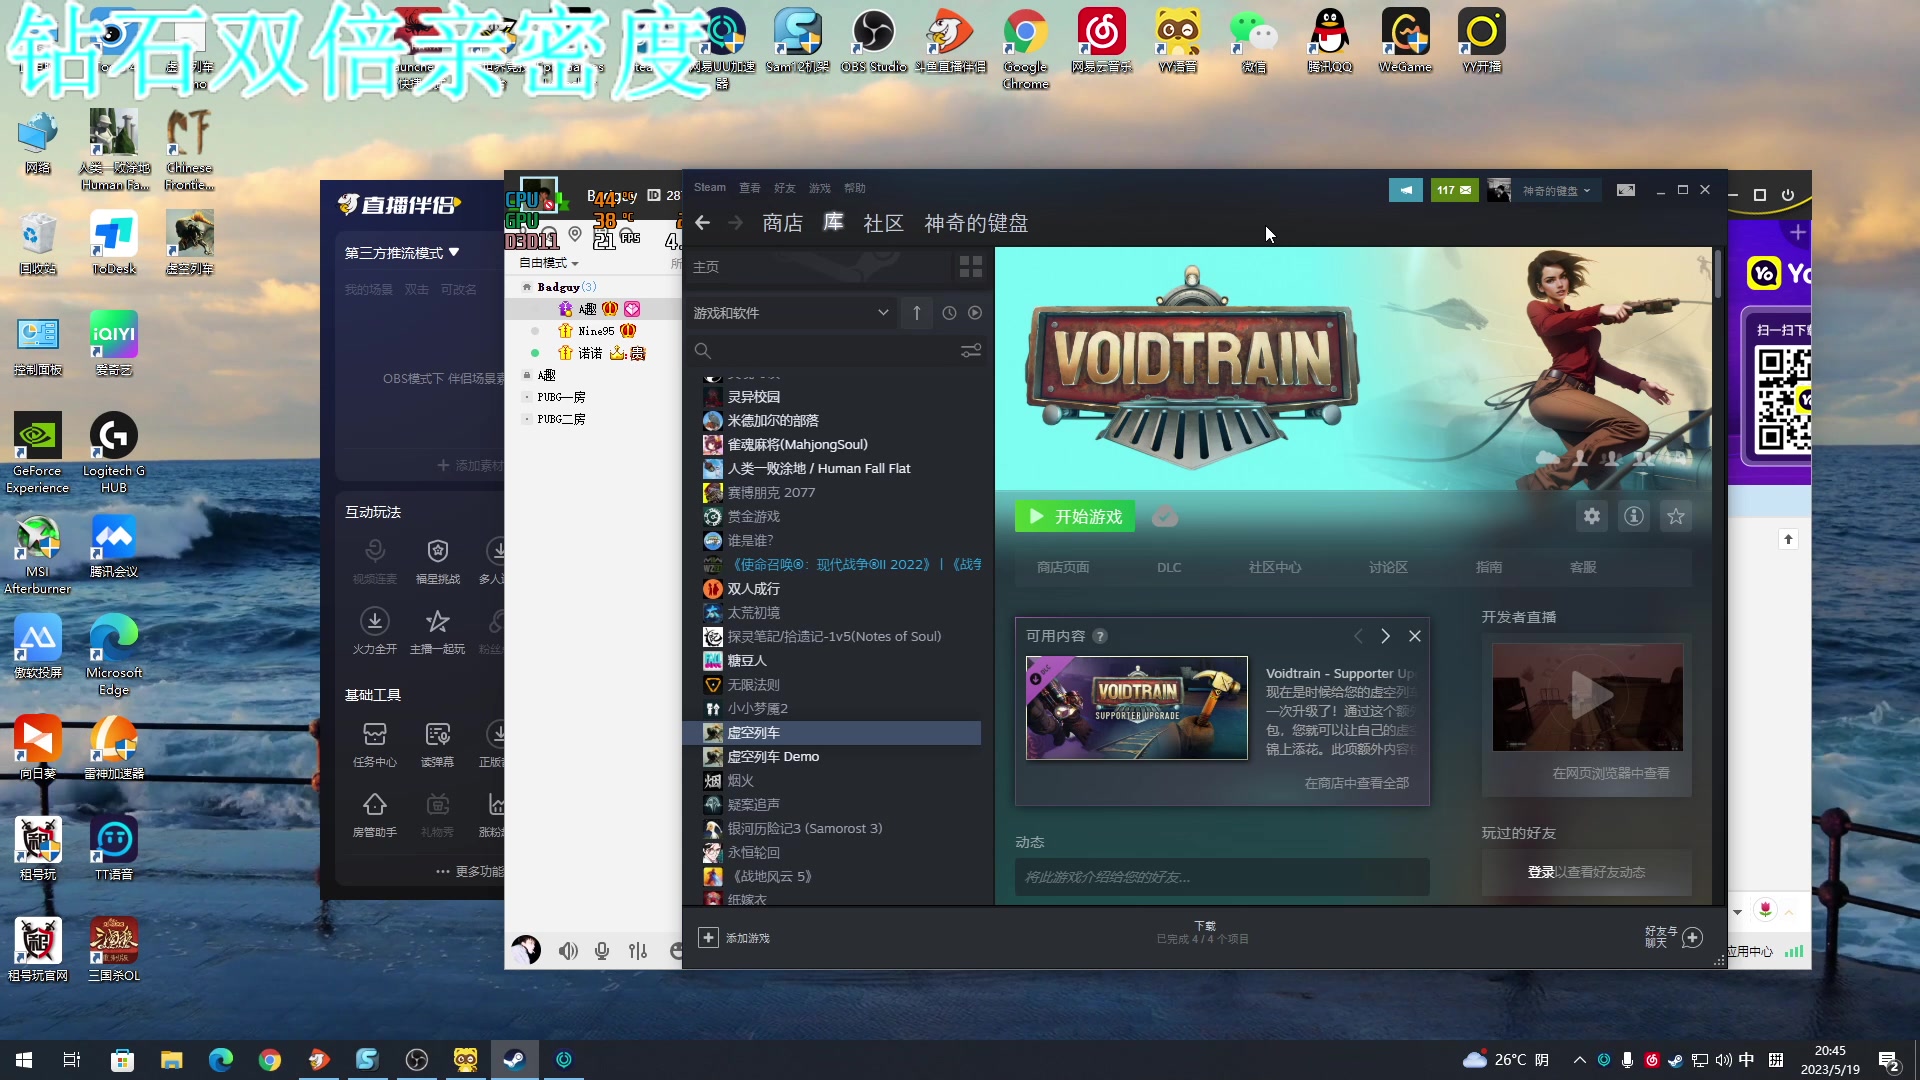
Task: Switch to 商店 tab in Steam
Action: click(x=782, y=223)
